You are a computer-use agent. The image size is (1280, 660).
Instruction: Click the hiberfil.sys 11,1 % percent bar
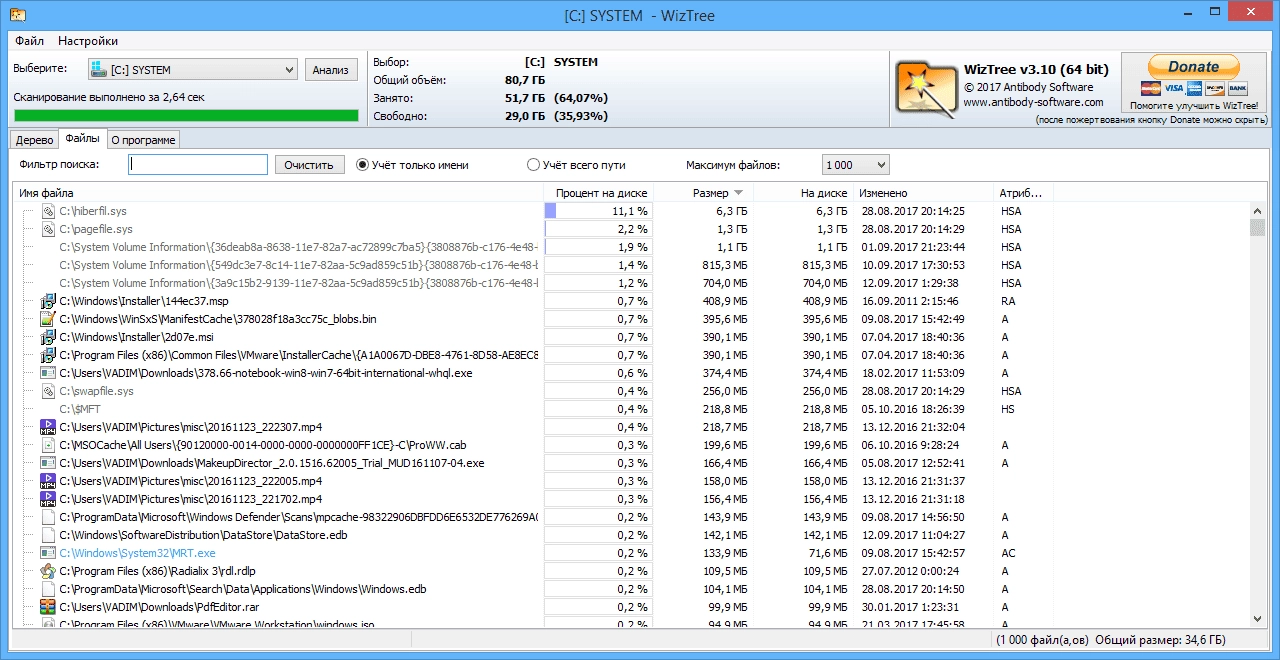coord(598,211)
